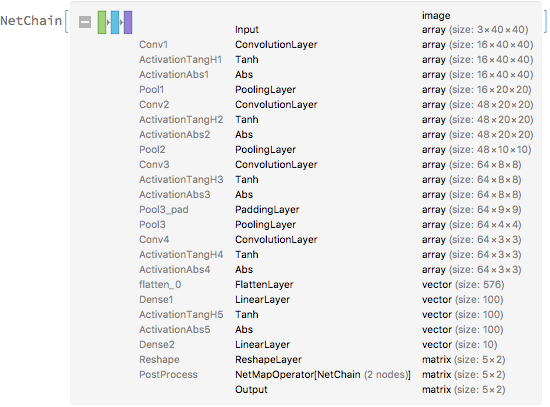This screenshot has width=550, height=407.
Task: Collapse the NetChain summary with minus icon
Action: pos(85,22)
